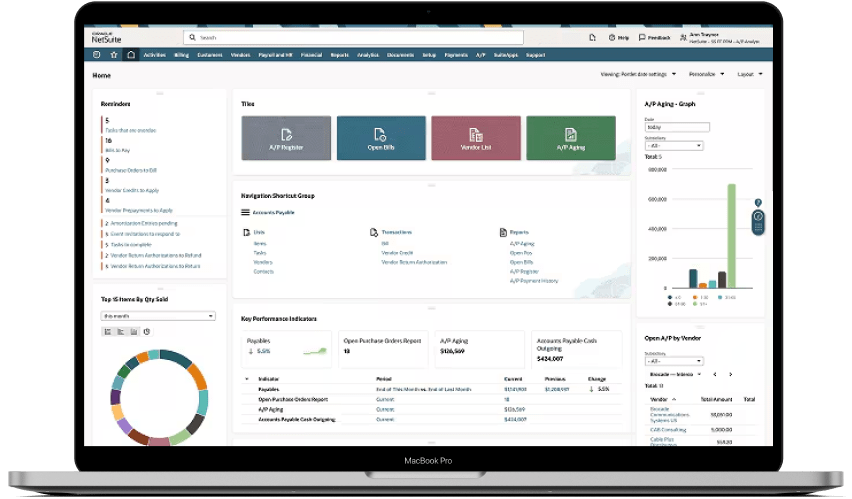Switch Top 15 Items chart to bar chart icon

[x=121, y=332]
